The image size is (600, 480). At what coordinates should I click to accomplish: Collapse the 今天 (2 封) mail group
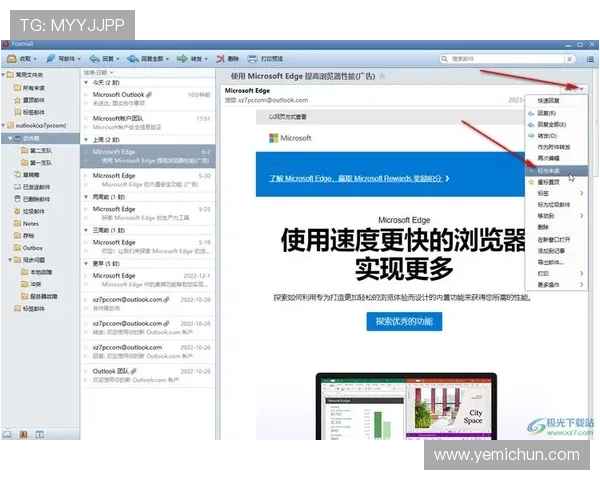(x=86, y=83)
